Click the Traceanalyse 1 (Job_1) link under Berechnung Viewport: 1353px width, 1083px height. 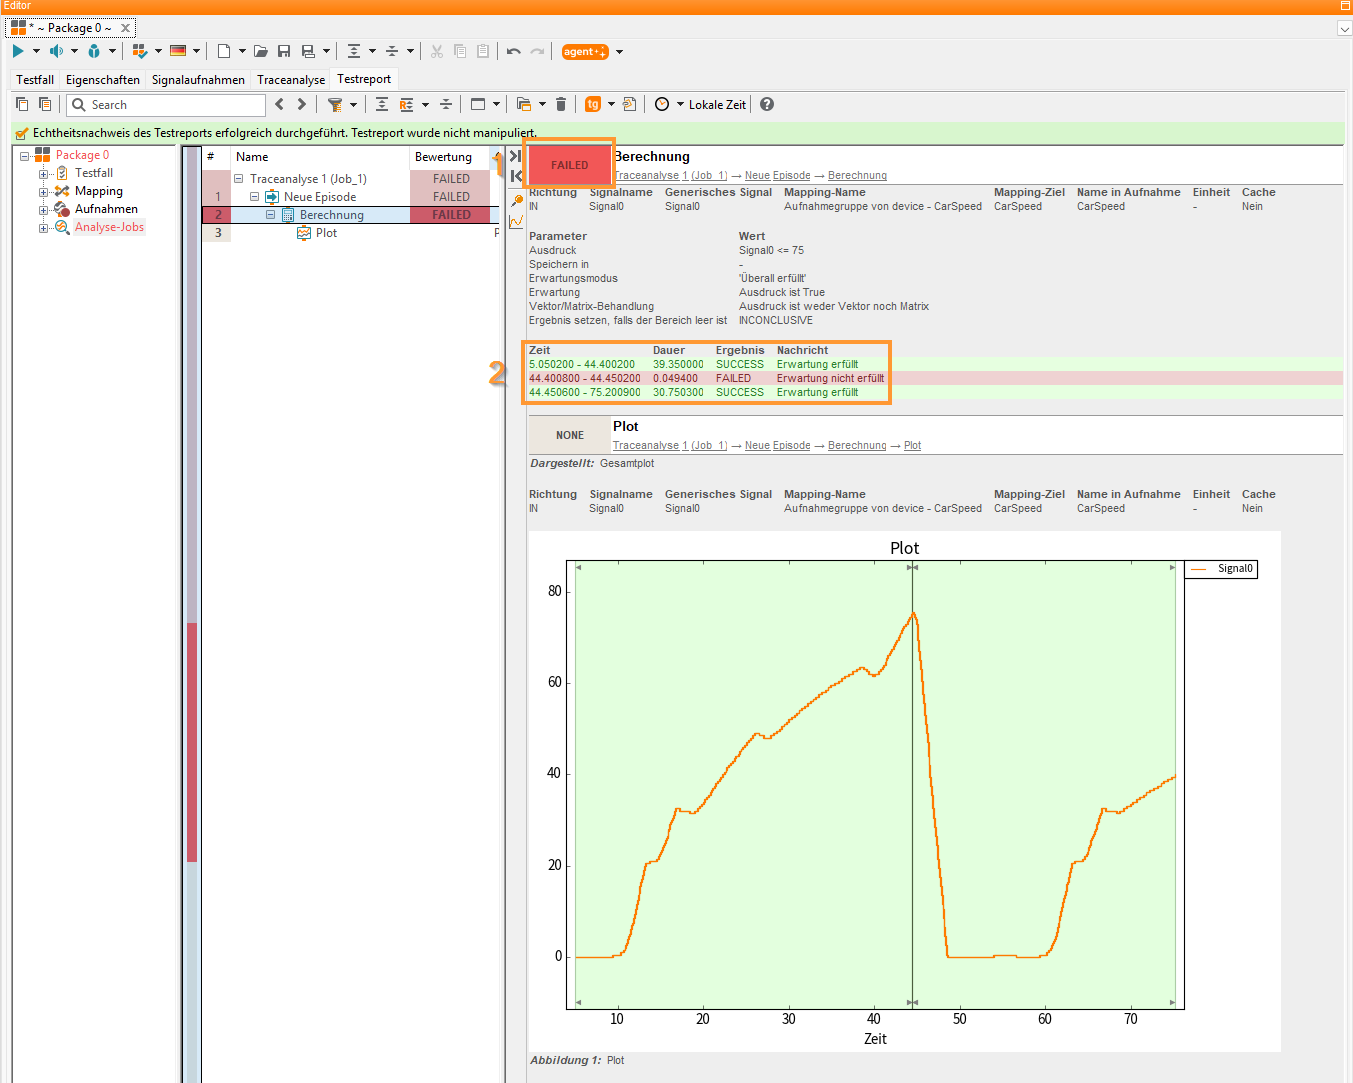click(x=670, y=176)
